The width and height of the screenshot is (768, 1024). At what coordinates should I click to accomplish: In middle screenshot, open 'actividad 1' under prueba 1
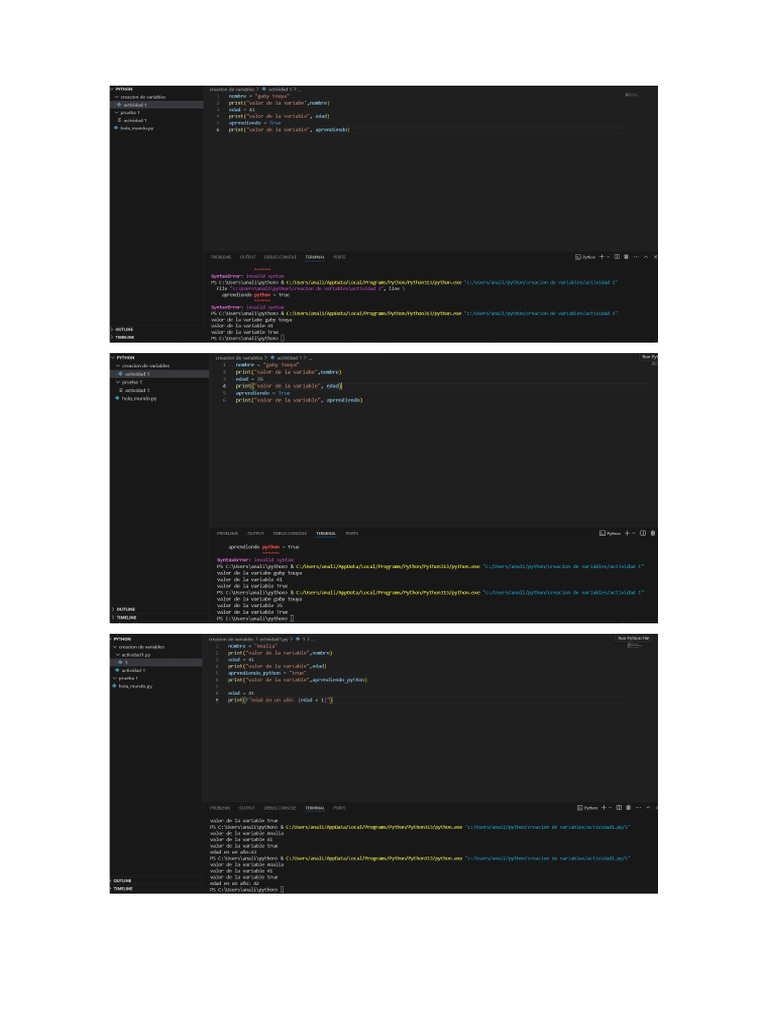point(135,390)
